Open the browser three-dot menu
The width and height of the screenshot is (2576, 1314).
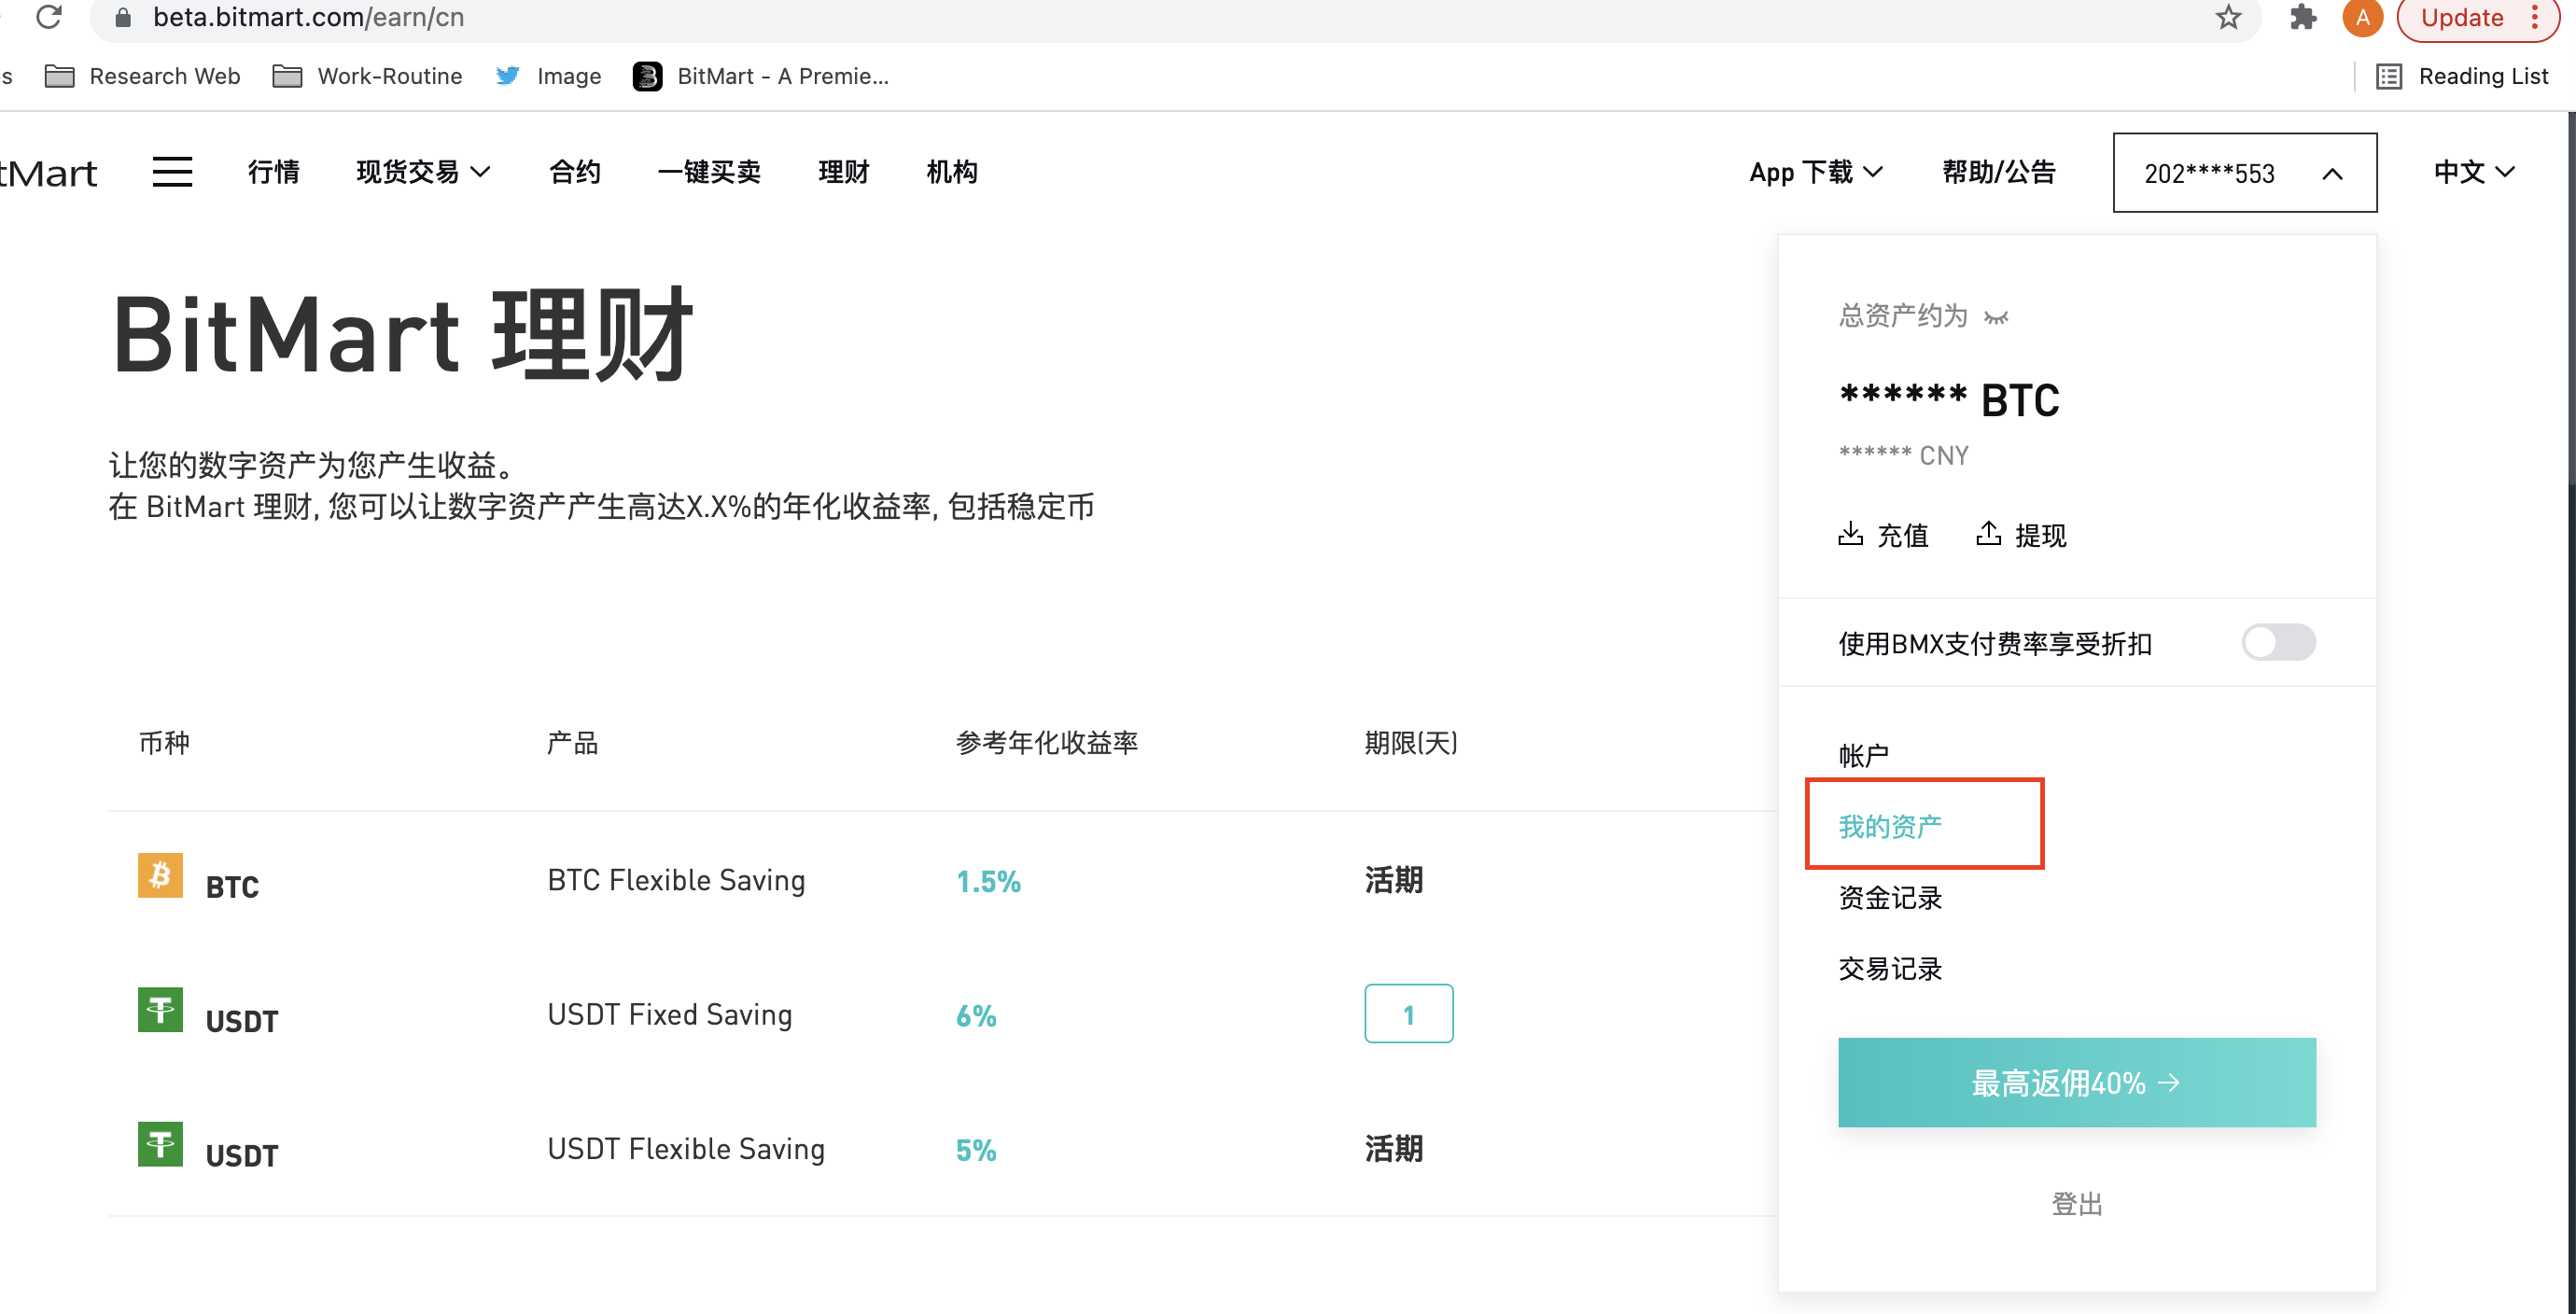coord(2535,17)
